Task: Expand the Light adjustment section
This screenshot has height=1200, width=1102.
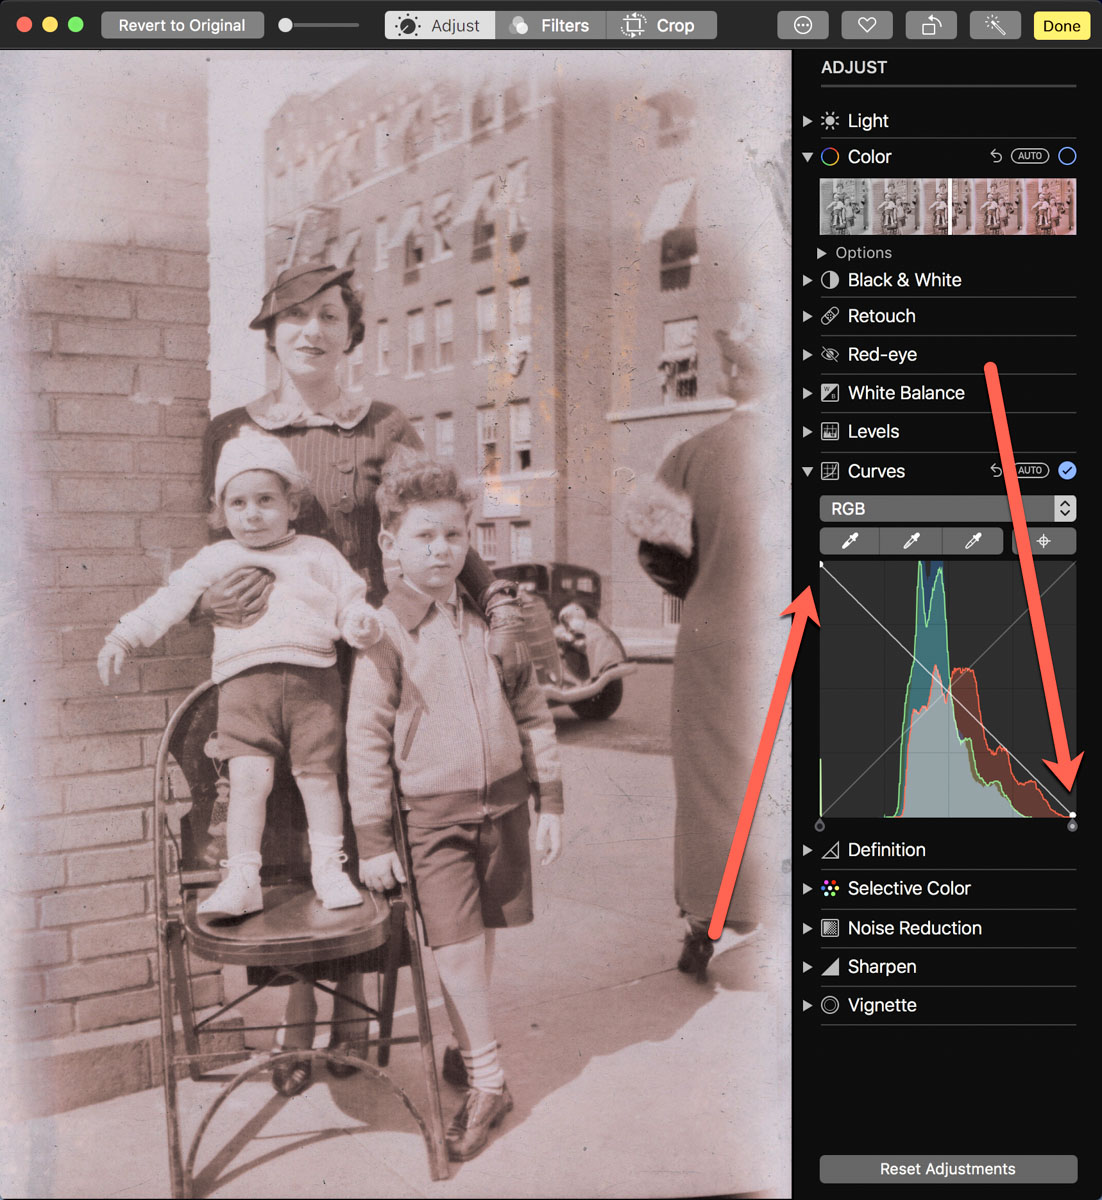Action: tap(808, 121)
